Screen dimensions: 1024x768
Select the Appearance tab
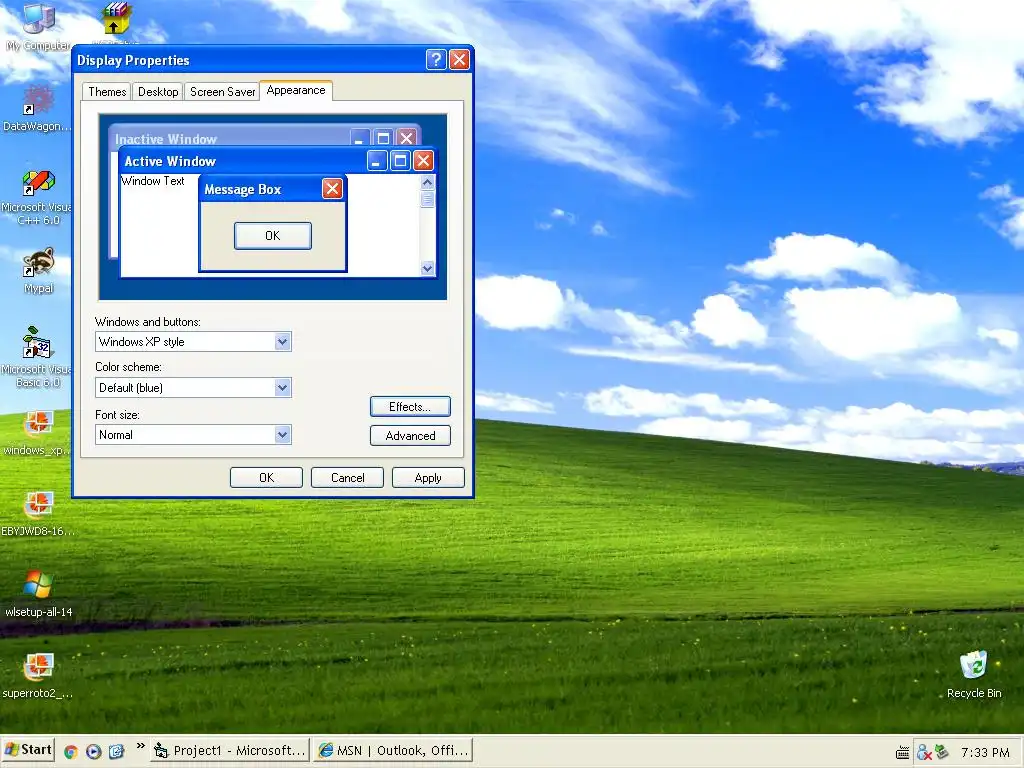click(296, 90)
